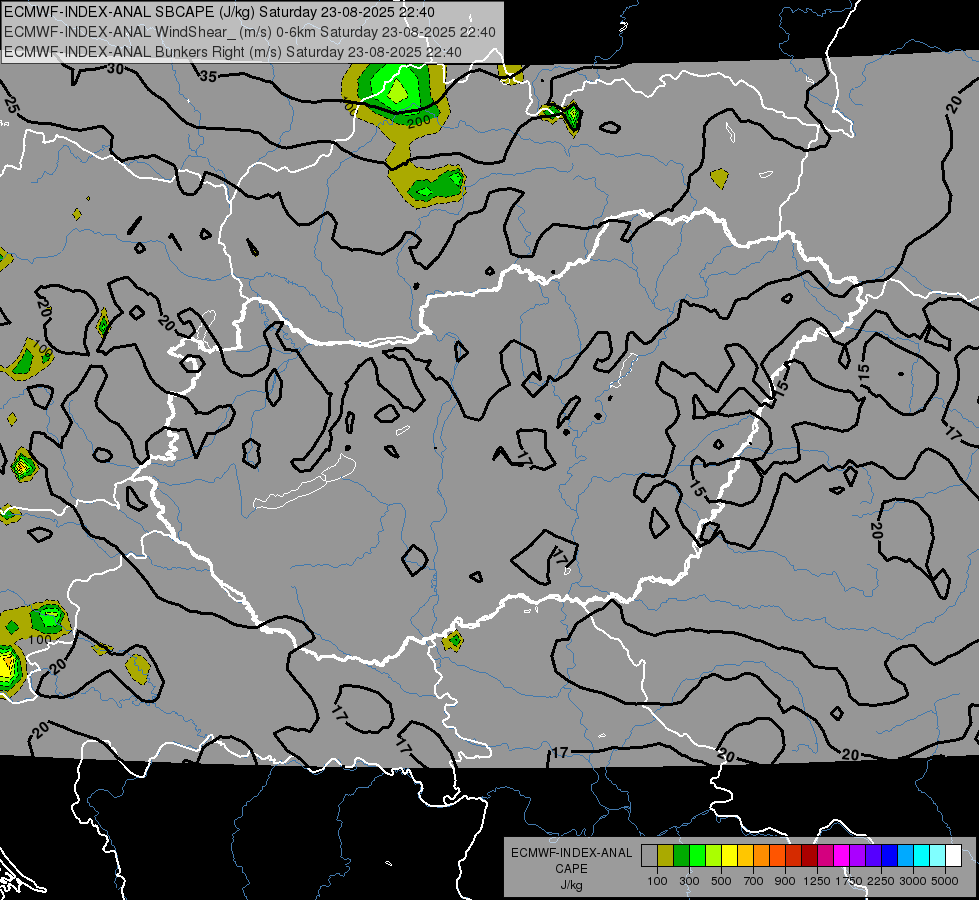
Task: Click the 5000 tick label in legend
Action: (945, 881)
